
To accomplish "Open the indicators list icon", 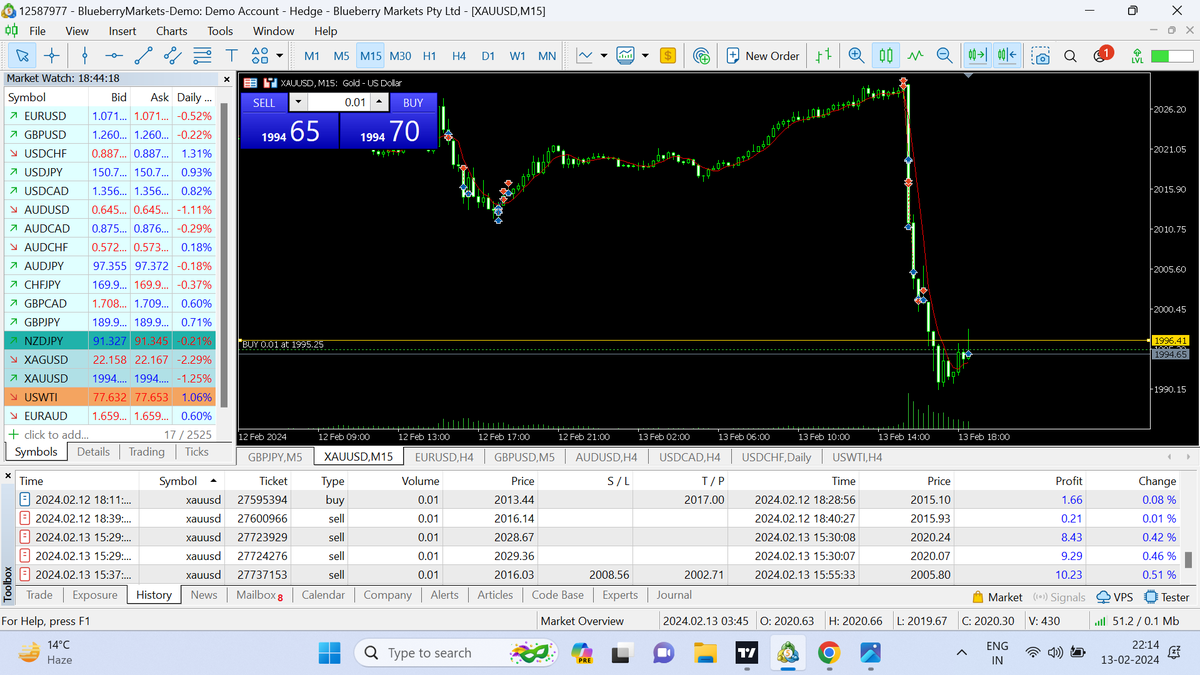I will (x=626, y=56).
